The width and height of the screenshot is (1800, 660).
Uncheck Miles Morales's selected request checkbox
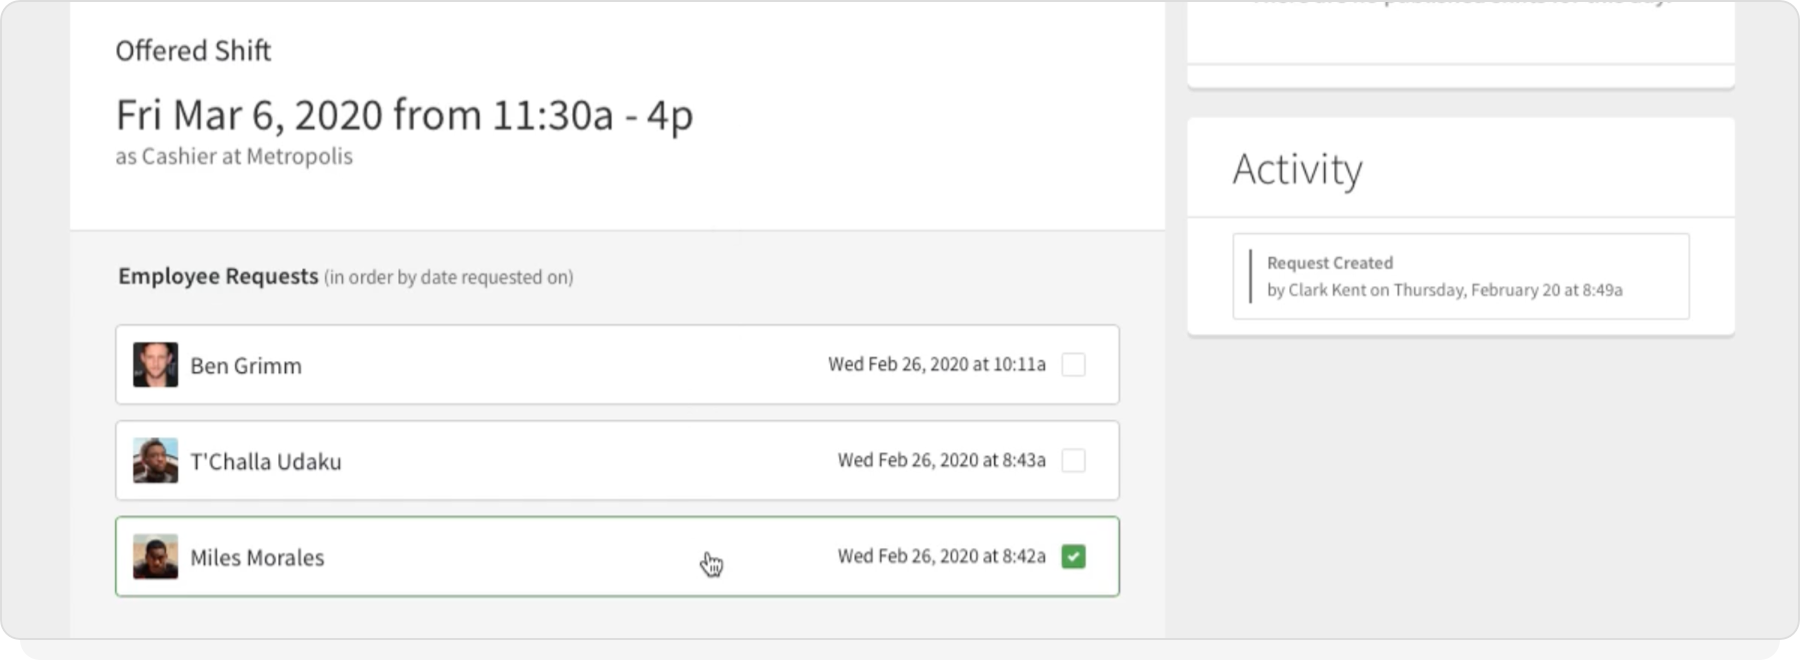pyautogui.click(x=1073, y=557)
